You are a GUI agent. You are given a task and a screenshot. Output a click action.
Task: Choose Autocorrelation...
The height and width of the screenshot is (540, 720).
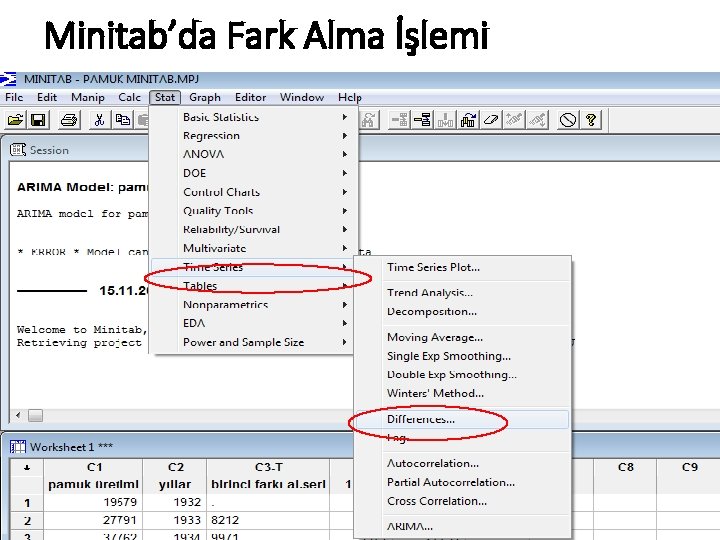(x=462, y=463)
